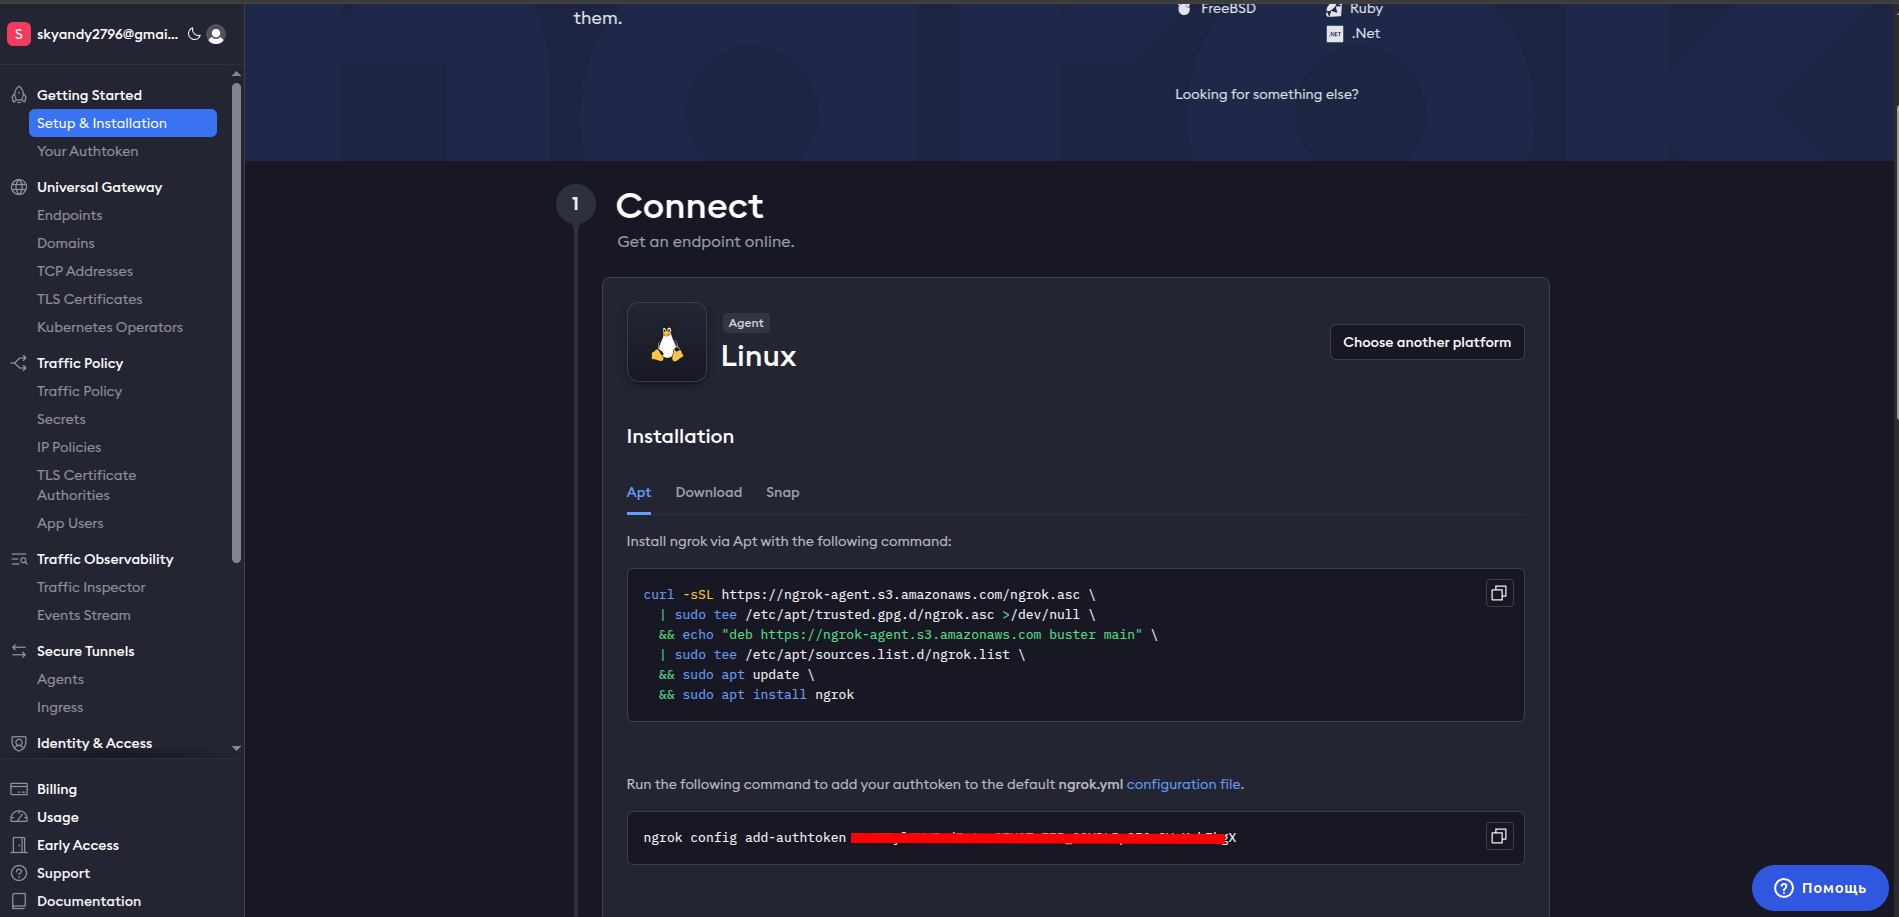Viewport: 1899px width, 917px height.
Task: Click the page vertical scrollbar
Action: (1896, 260)
